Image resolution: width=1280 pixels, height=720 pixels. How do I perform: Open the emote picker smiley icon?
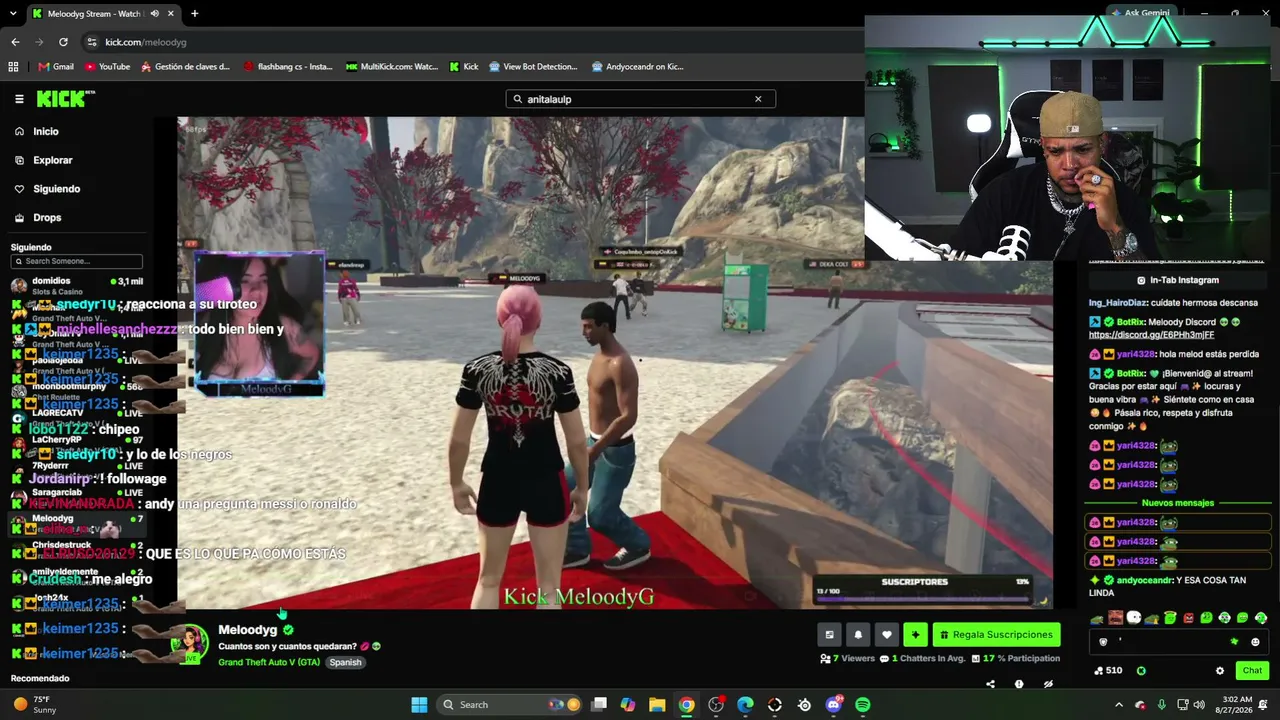(x=1255, y=642)
